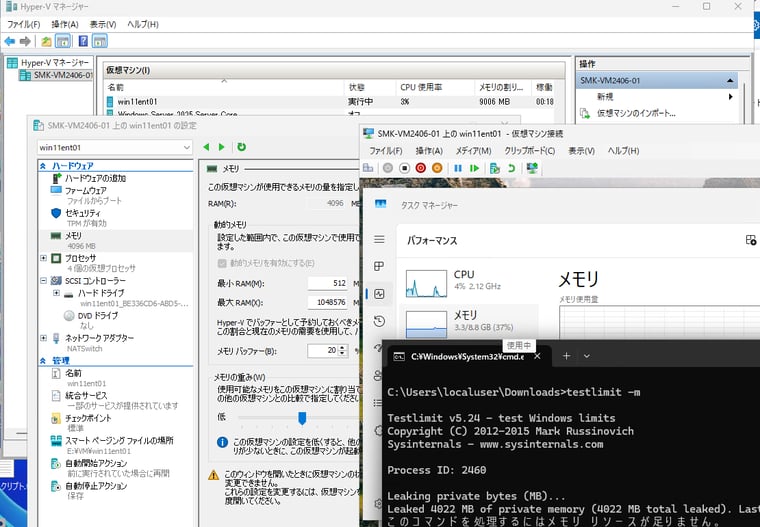Viewport: 760px width, 527px height.
Task: Increase memory buffer with the up spinner
Action: tap(343, 348)
